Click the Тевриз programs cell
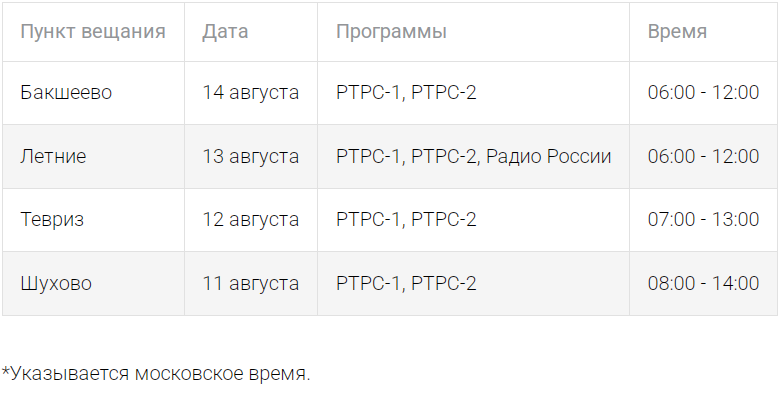Viewport: 778px width, 399px height. 473,219
